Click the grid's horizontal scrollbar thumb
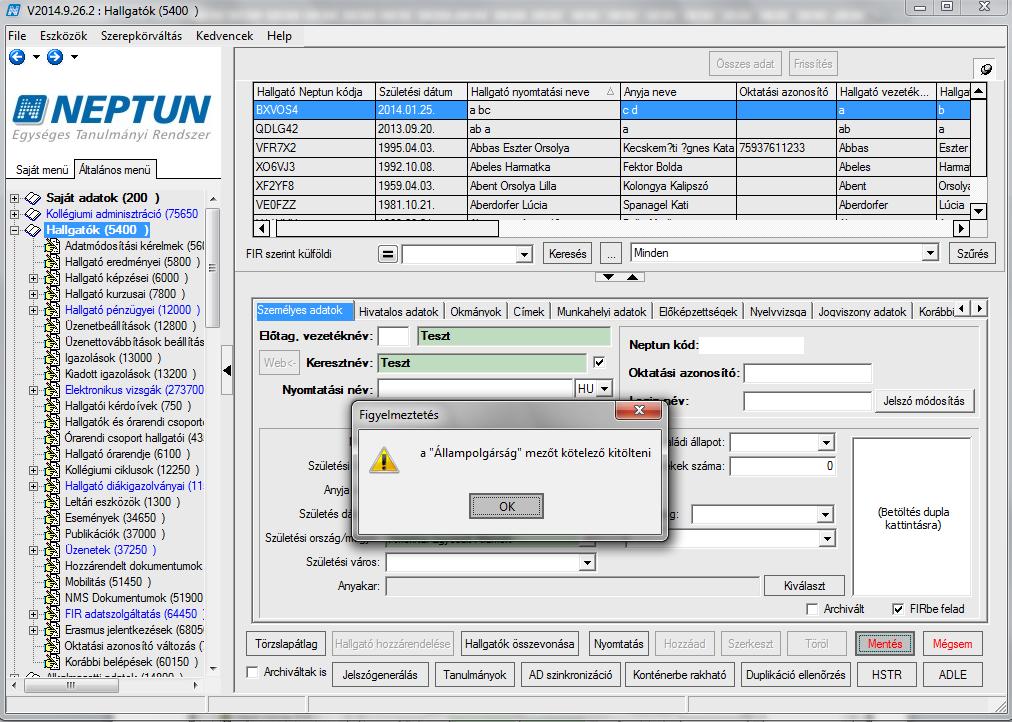1012x722 pixels. click(387, 228)
